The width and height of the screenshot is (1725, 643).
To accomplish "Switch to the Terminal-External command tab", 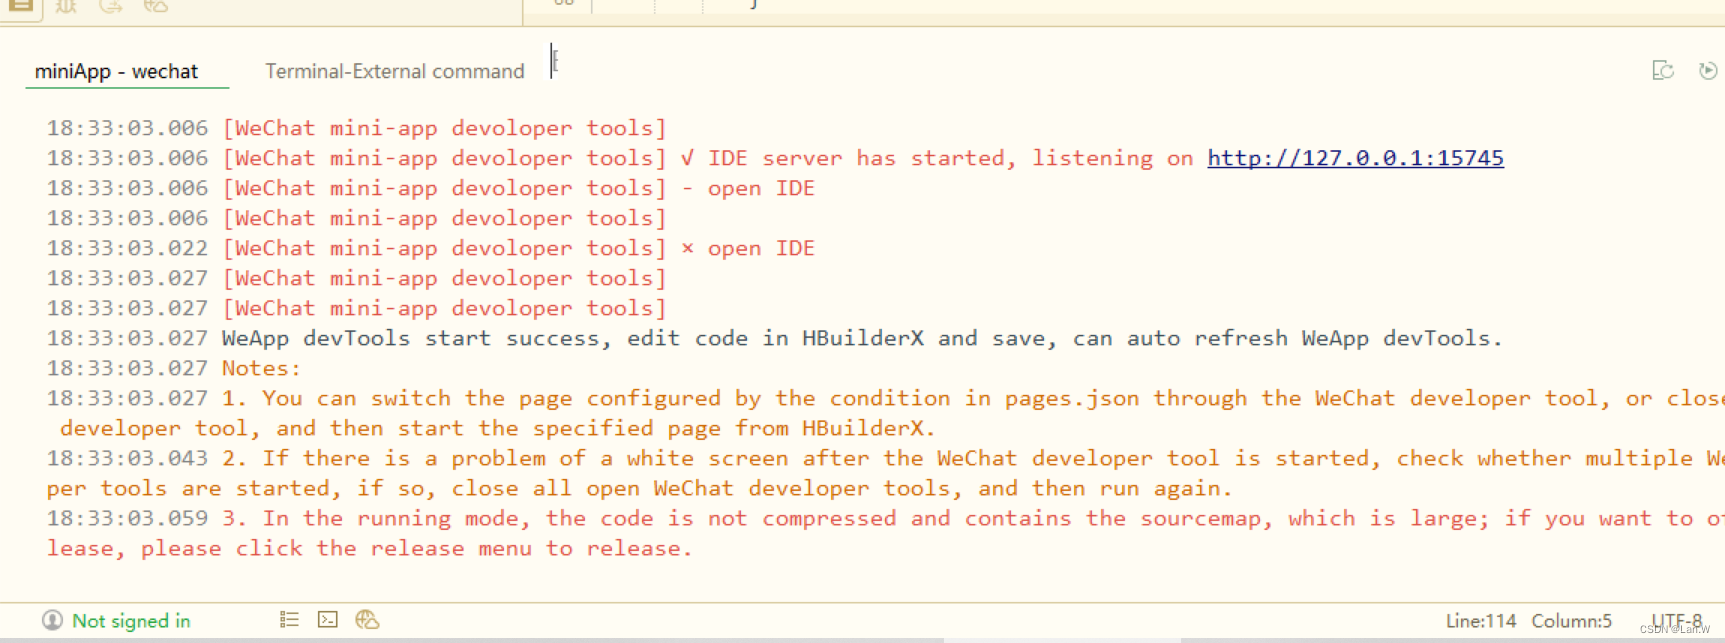I will (x=394, y=71).
